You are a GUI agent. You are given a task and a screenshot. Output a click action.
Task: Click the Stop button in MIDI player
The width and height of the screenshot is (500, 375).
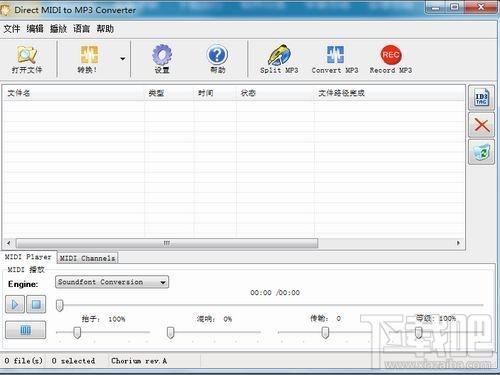[x=36, y=304]
